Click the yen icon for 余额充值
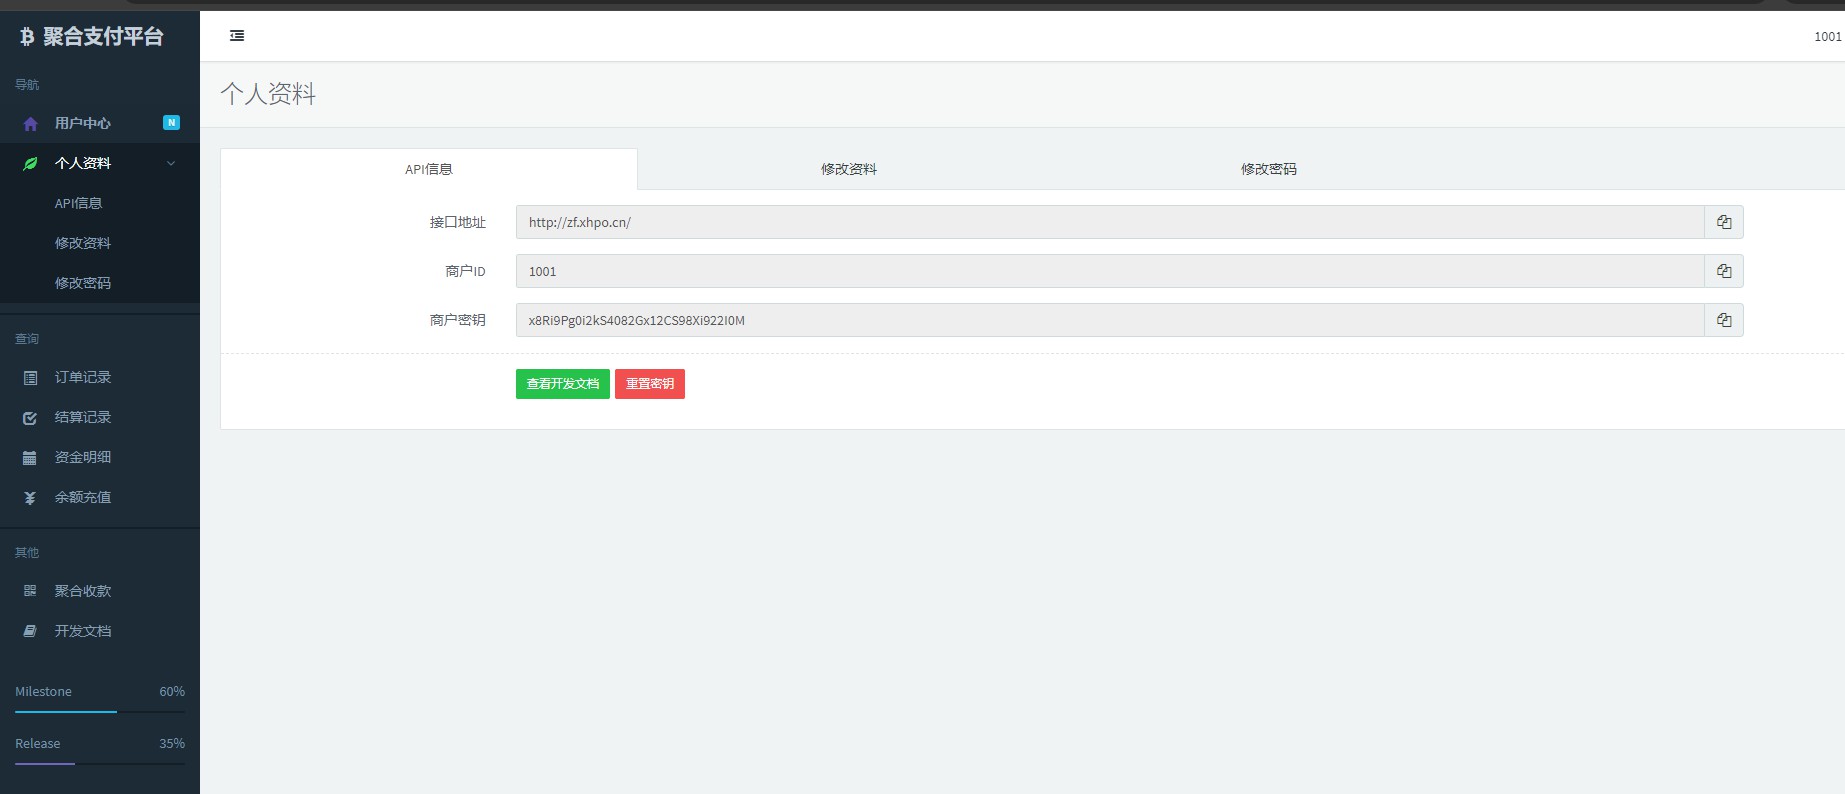1845x794 pixels. coord(30,498)
